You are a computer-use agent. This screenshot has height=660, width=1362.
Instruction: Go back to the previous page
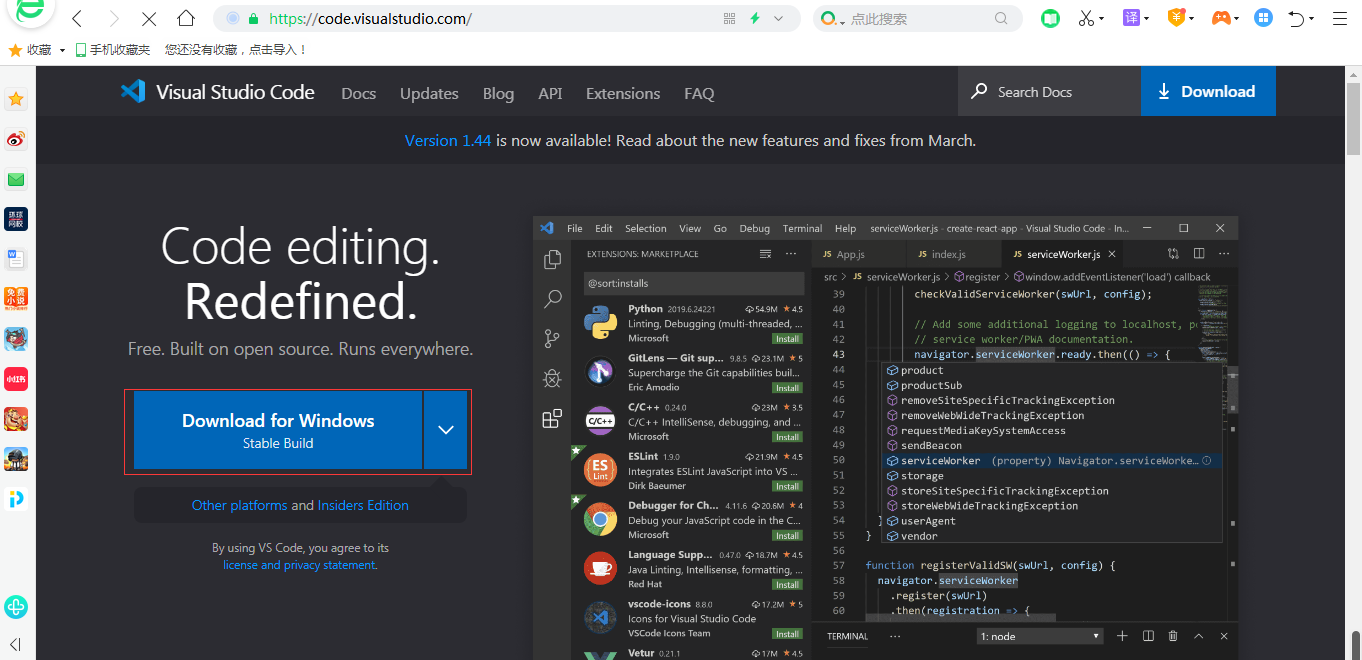coord(77,18)
